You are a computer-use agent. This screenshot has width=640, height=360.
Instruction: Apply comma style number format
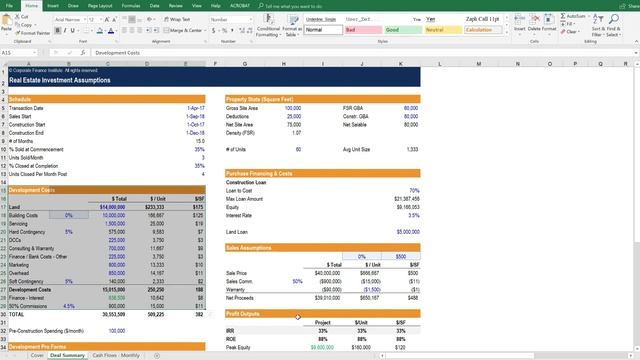(x=232, y=31)
